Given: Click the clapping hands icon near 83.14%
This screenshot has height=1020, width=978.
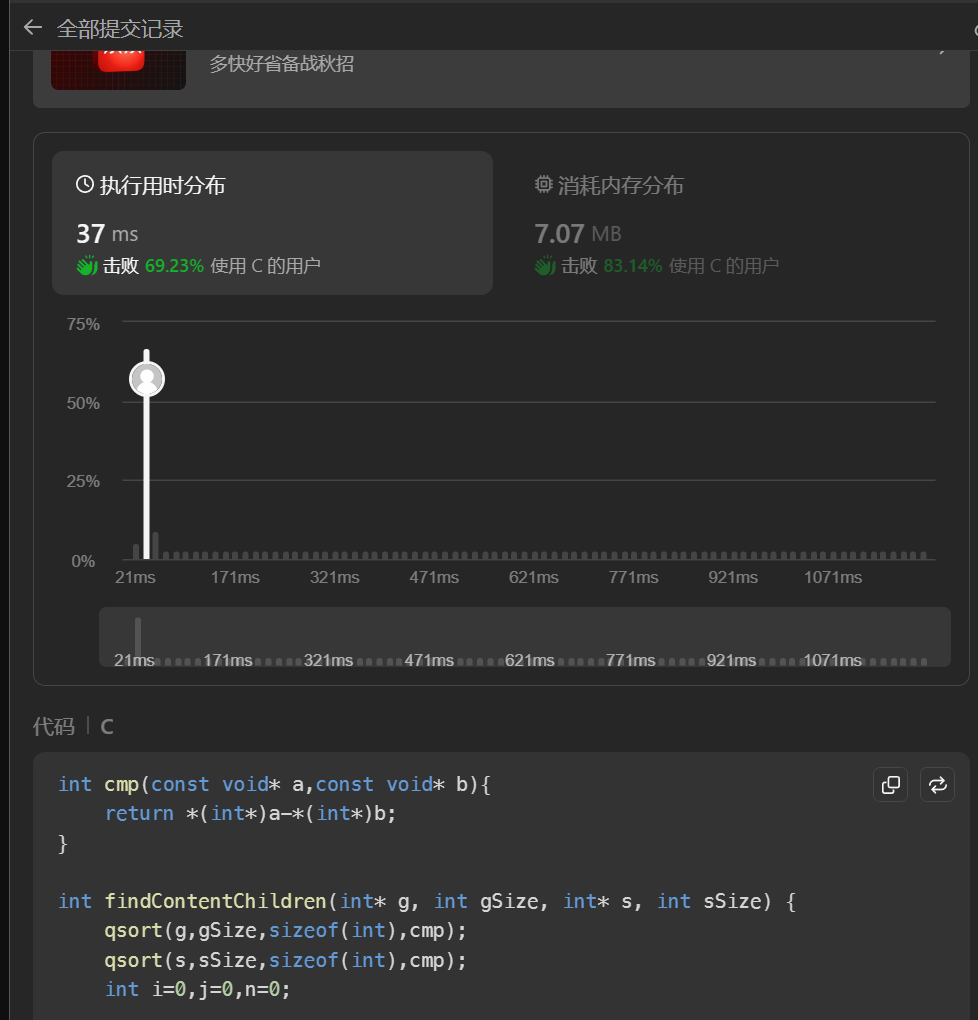Looking at the screenshot, I should click(545, 266).
